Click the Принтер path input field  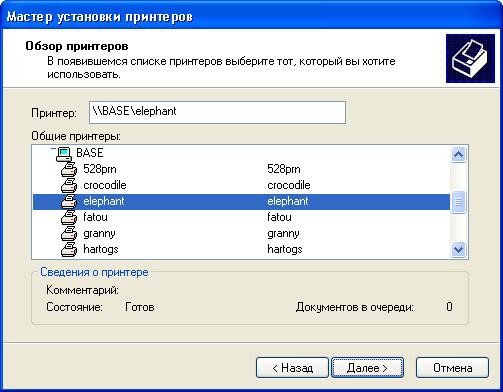click(217, 112)
